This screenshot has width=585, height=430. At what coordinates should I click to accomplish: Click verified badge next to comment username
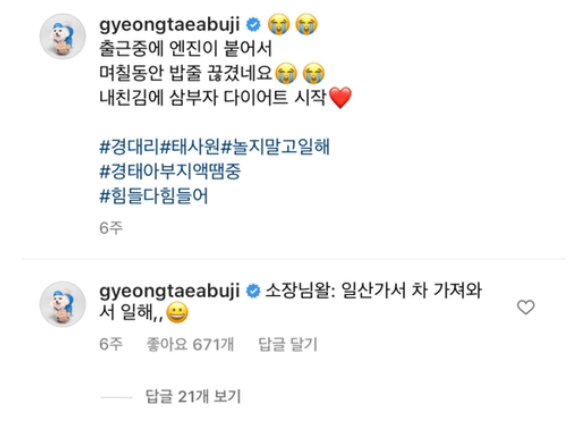tap(254, 291)
